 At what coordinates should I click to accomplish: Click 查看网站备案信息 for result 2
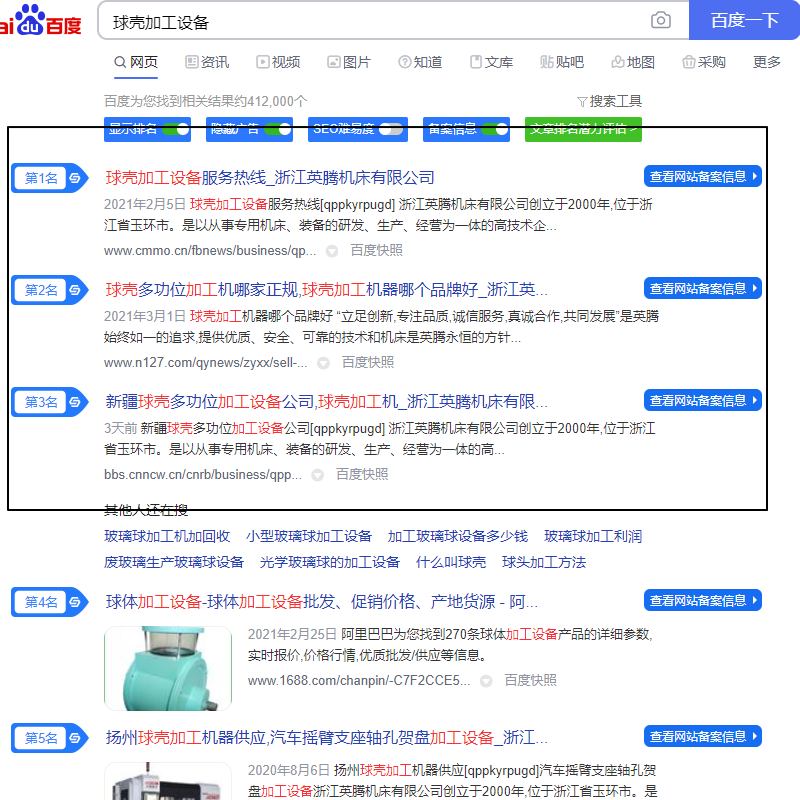(x=703, y=289)
